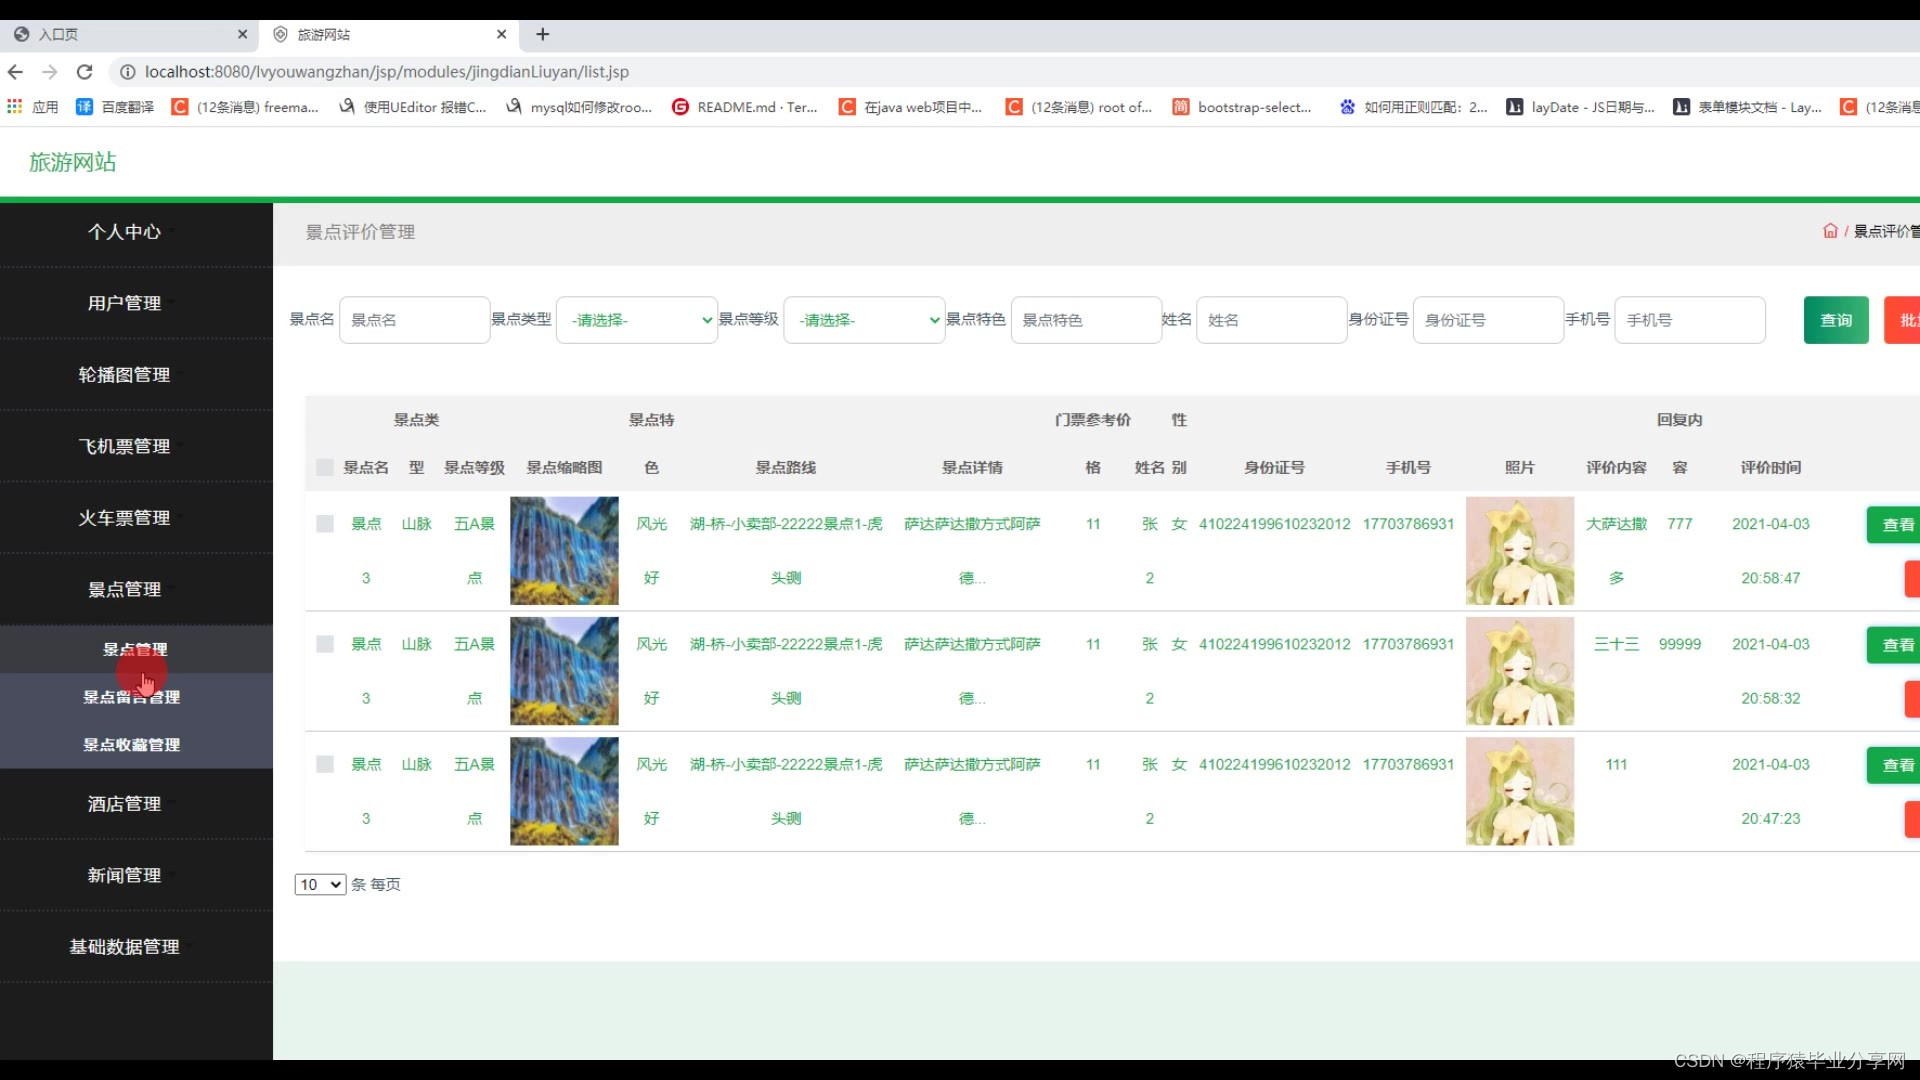This screenshot has height=1080, width=1920.
Task: Open the 景点等级 dropdown
Action: (x=864, y=320)
